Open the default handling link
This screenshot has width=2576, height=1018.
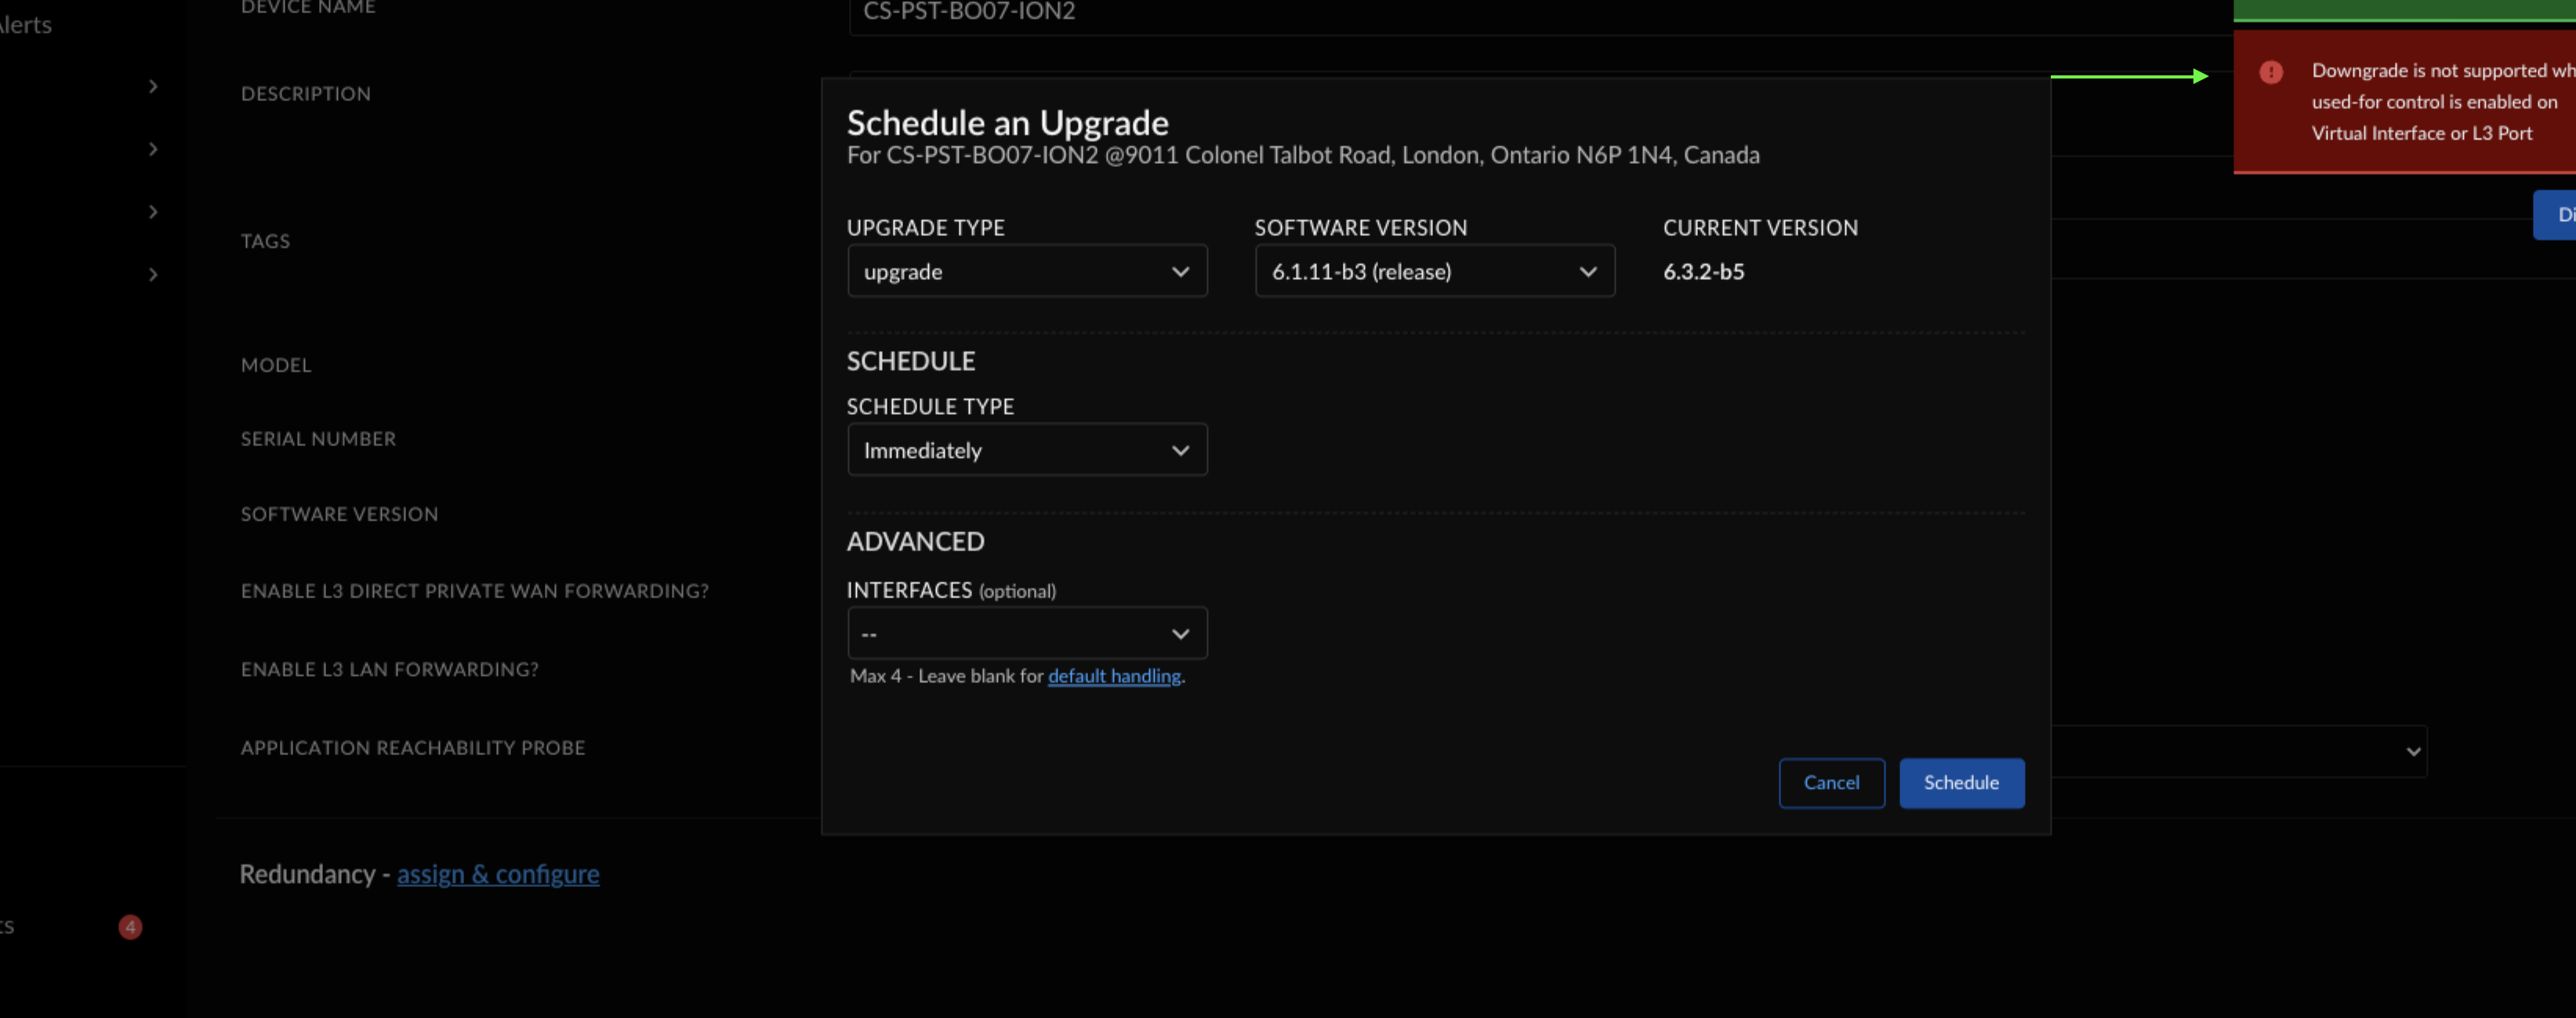[x=1114, y=676]
